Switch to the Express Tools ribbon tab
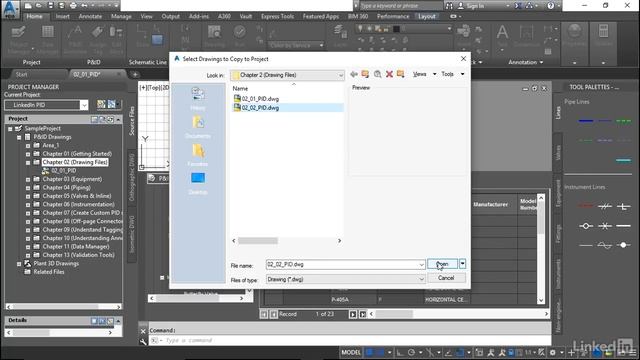Image resolution: width=640 pixels, height=360 pixels. point(278,16)
